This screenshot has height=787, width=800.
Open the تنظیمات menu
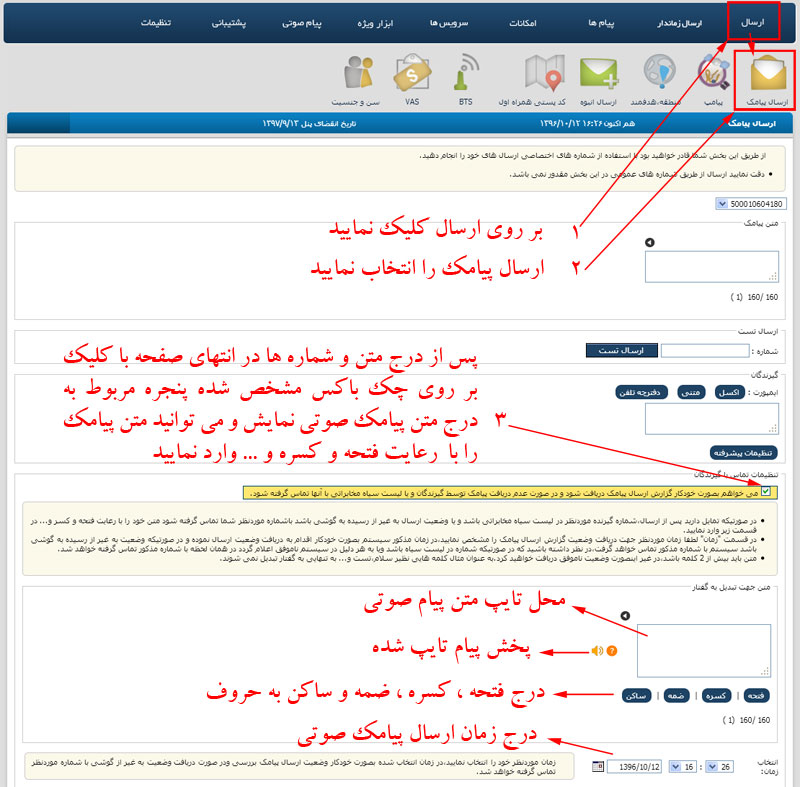coord(156,23)
